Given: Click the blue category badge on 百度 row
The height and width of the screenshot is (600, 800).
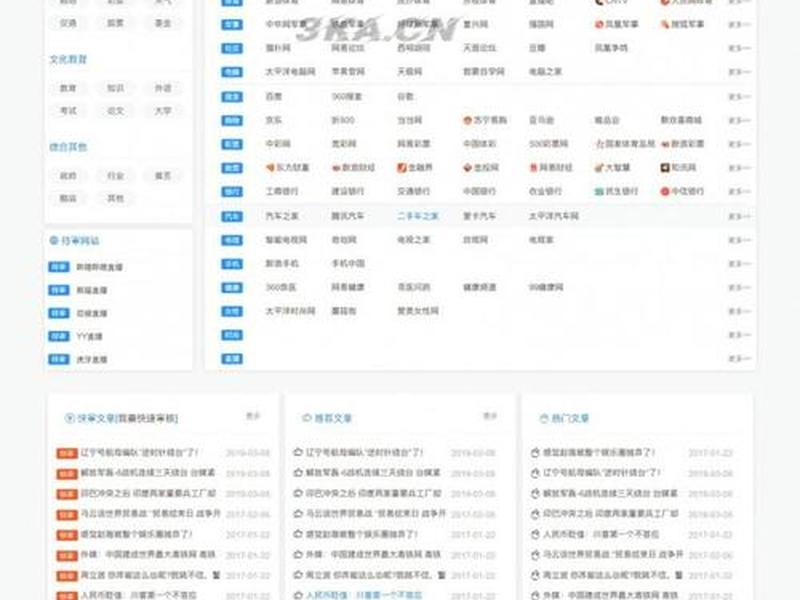Looking at the screenshot, I should coord(232,96).
